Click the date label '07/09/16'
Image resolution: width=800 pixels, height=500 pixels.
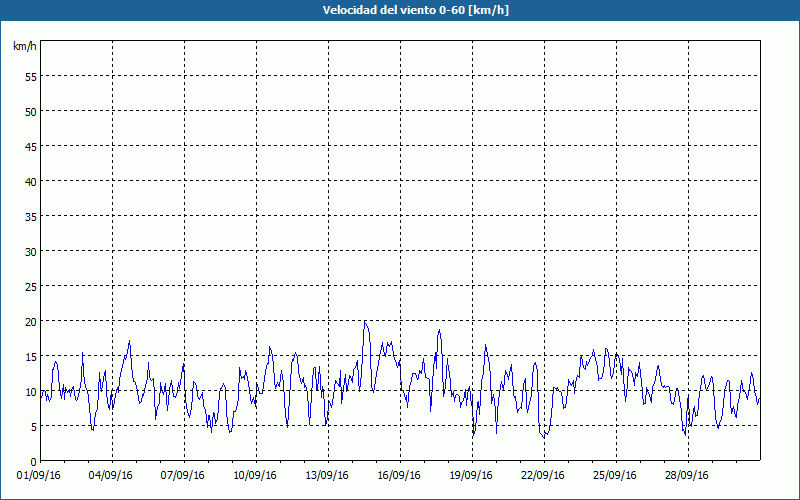point(182,476)
